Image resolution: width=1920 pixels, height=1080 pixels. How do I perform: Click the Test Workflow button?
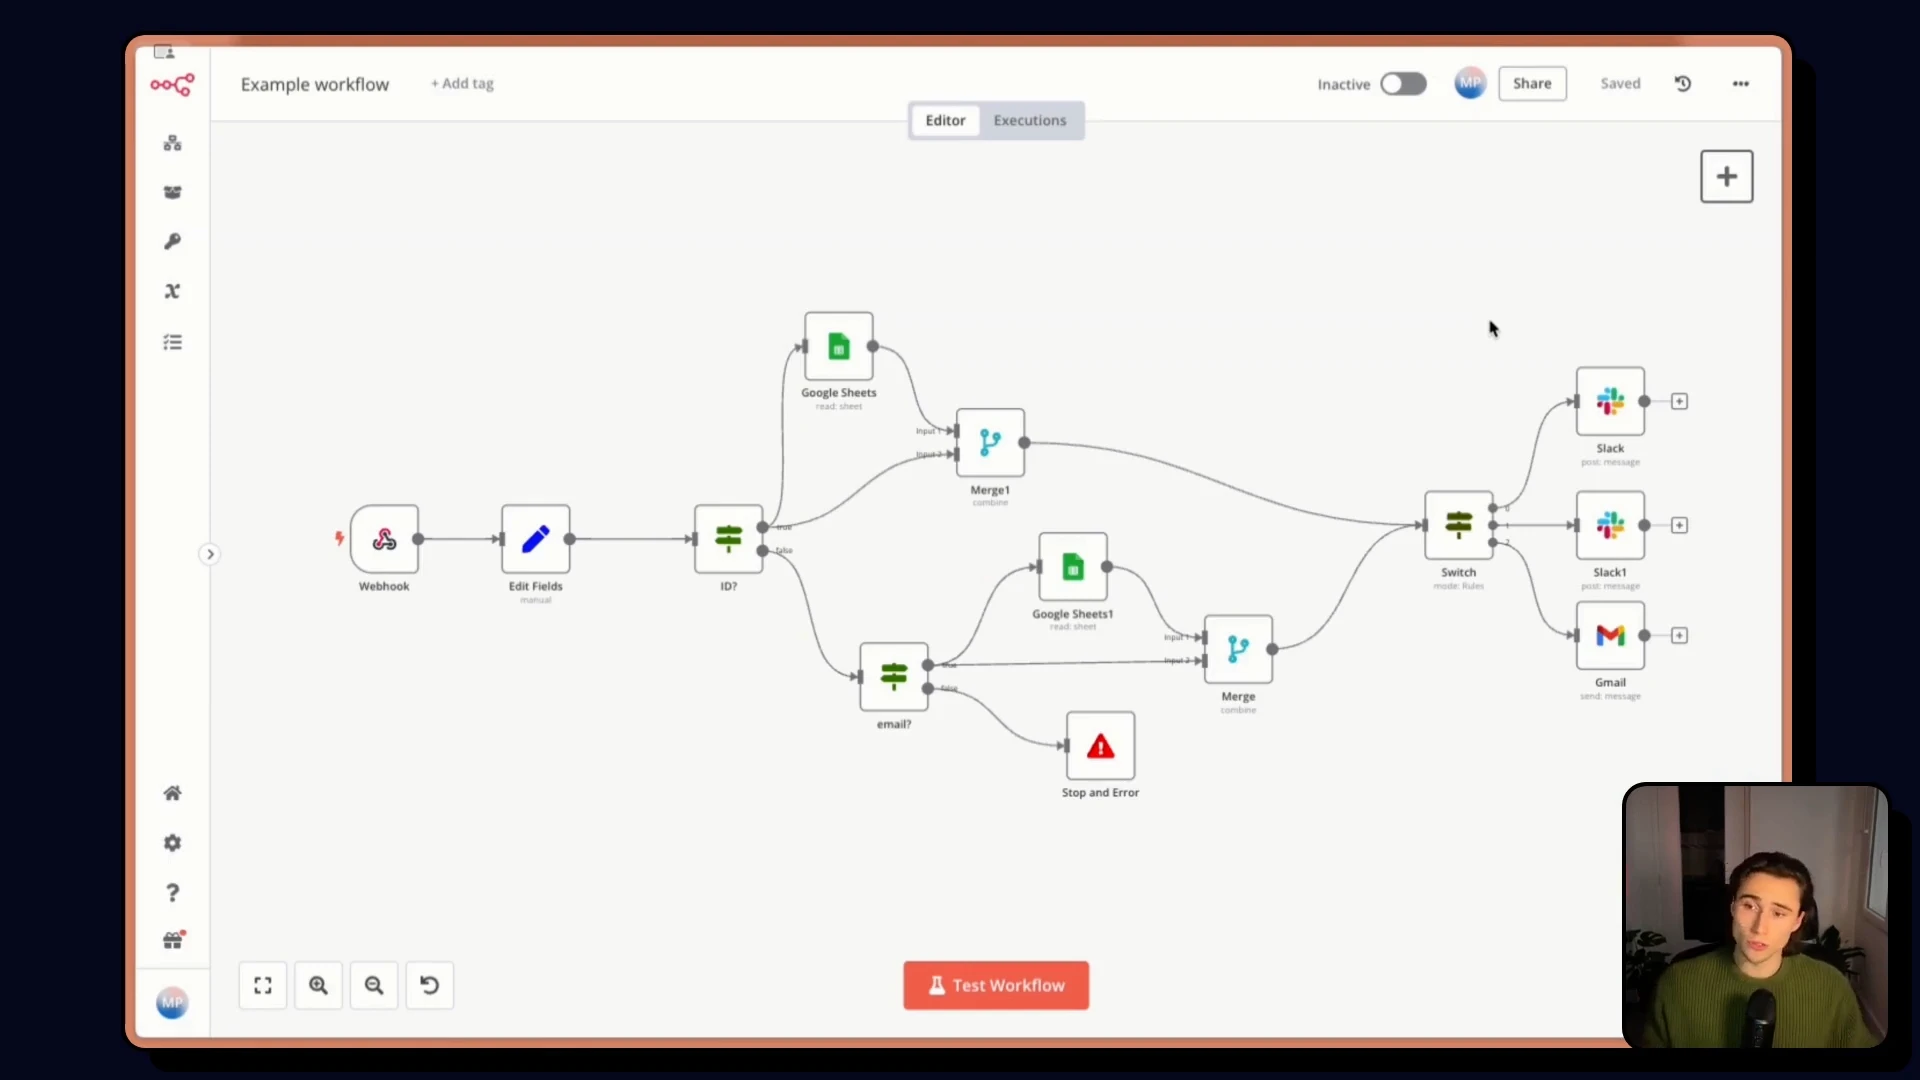point(996,985)
